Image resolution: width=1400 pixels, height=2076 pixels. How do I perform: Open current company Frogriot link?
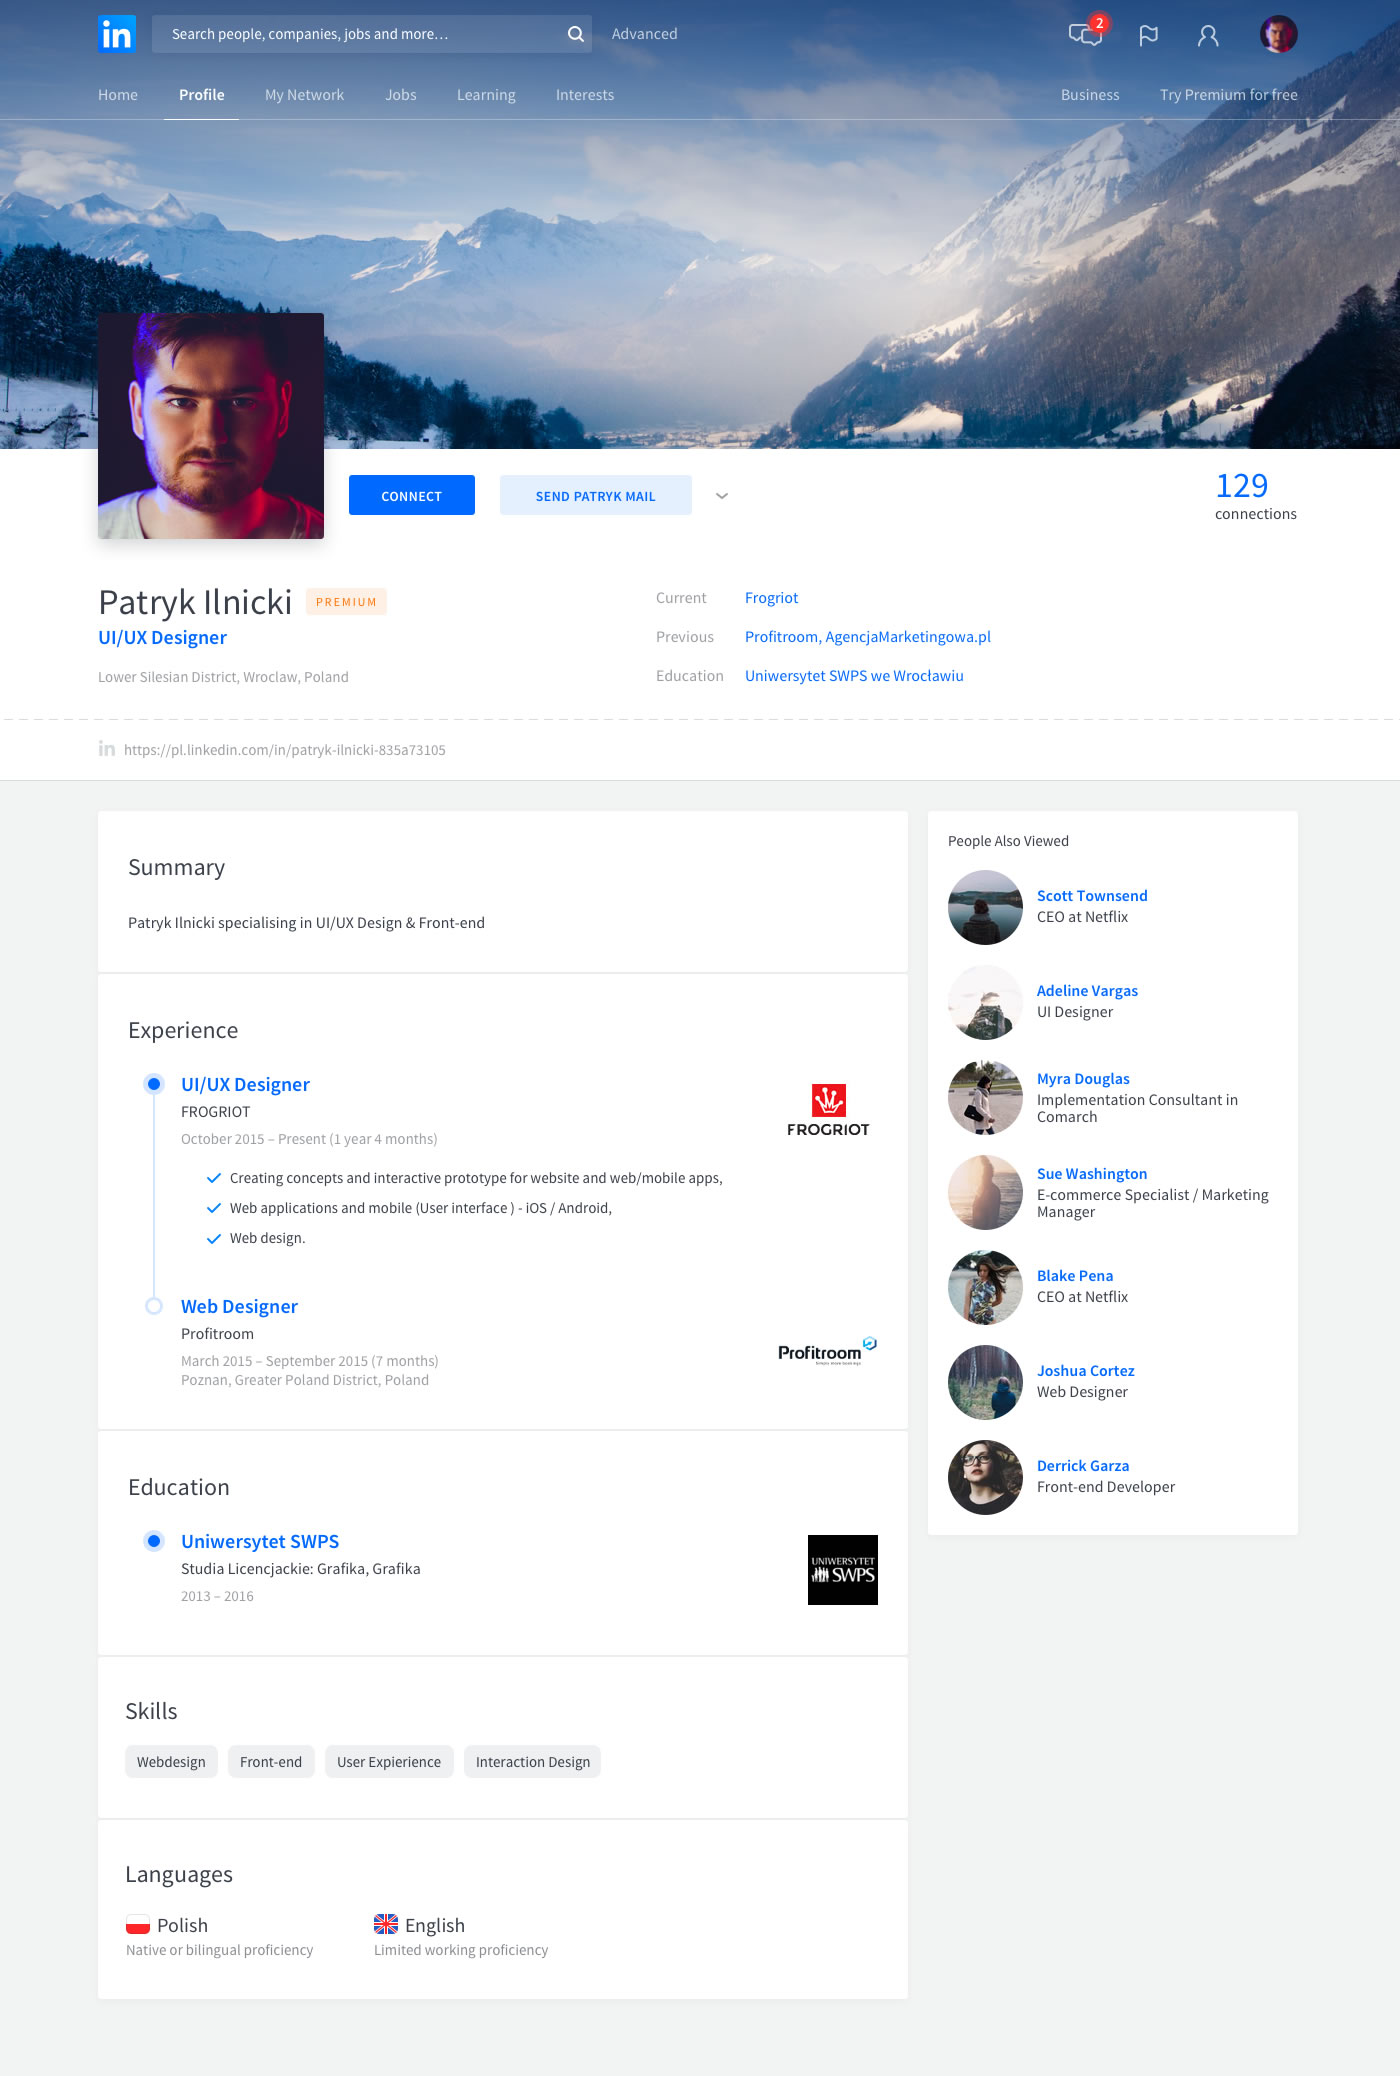[772, 598]
